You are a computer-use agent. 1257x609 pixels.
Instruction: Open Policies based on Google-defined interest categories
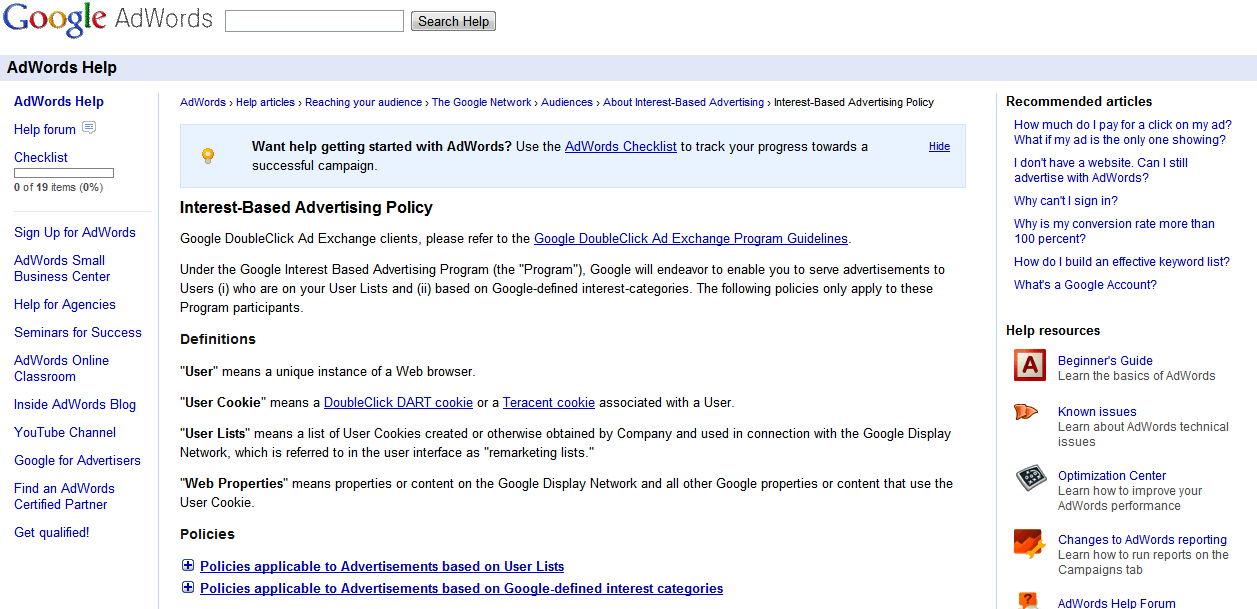(461, 588)
